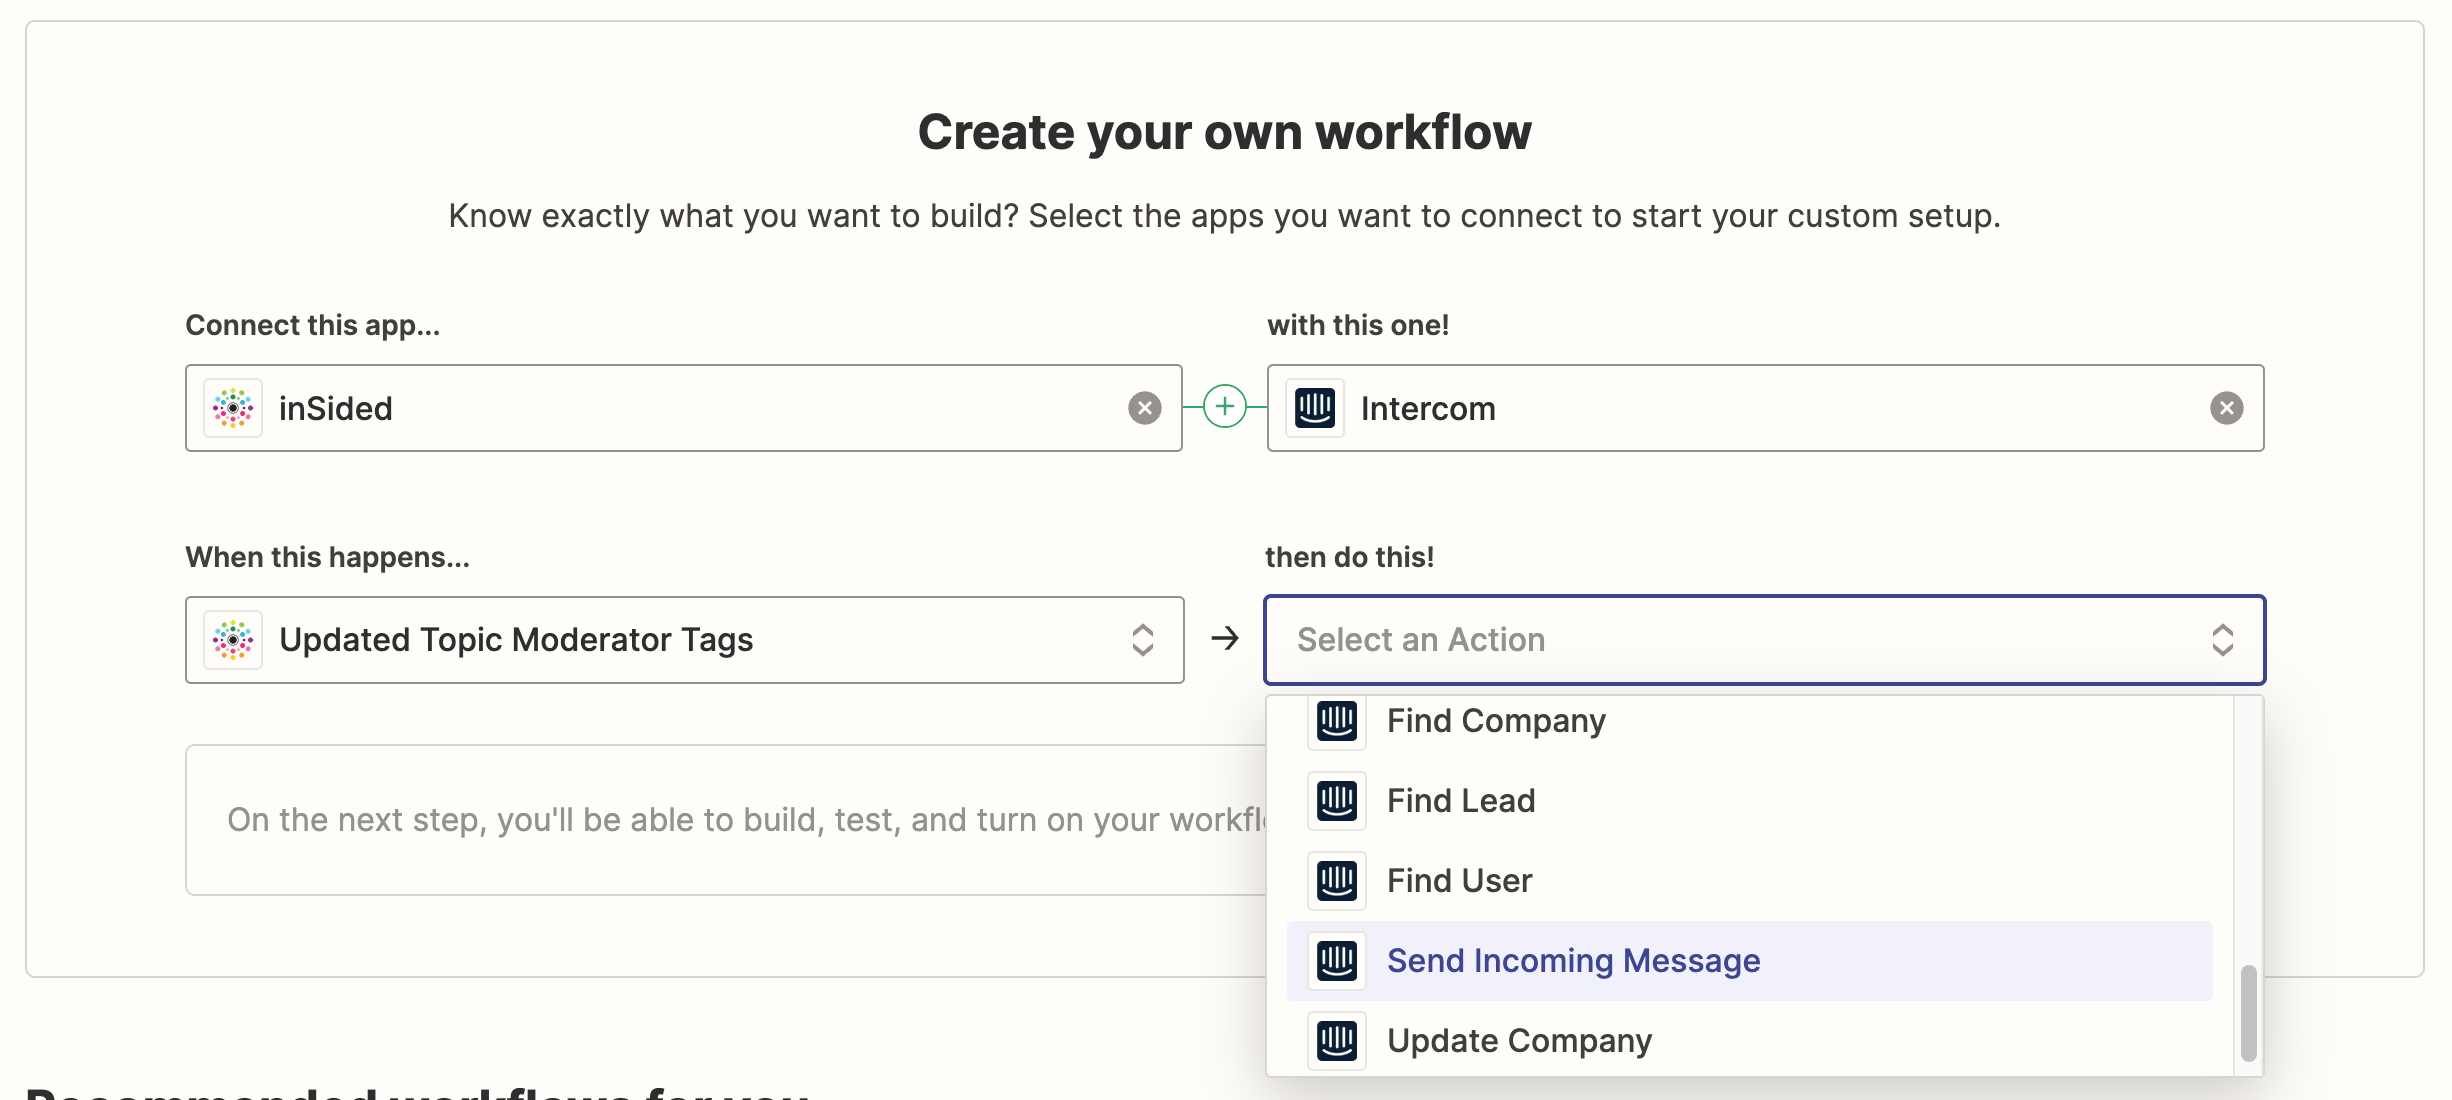Image resolution: width=2452 pixels, height=1100 pixels.
Task: Click the Intercom app input field
Action: tap(1765, 408)
